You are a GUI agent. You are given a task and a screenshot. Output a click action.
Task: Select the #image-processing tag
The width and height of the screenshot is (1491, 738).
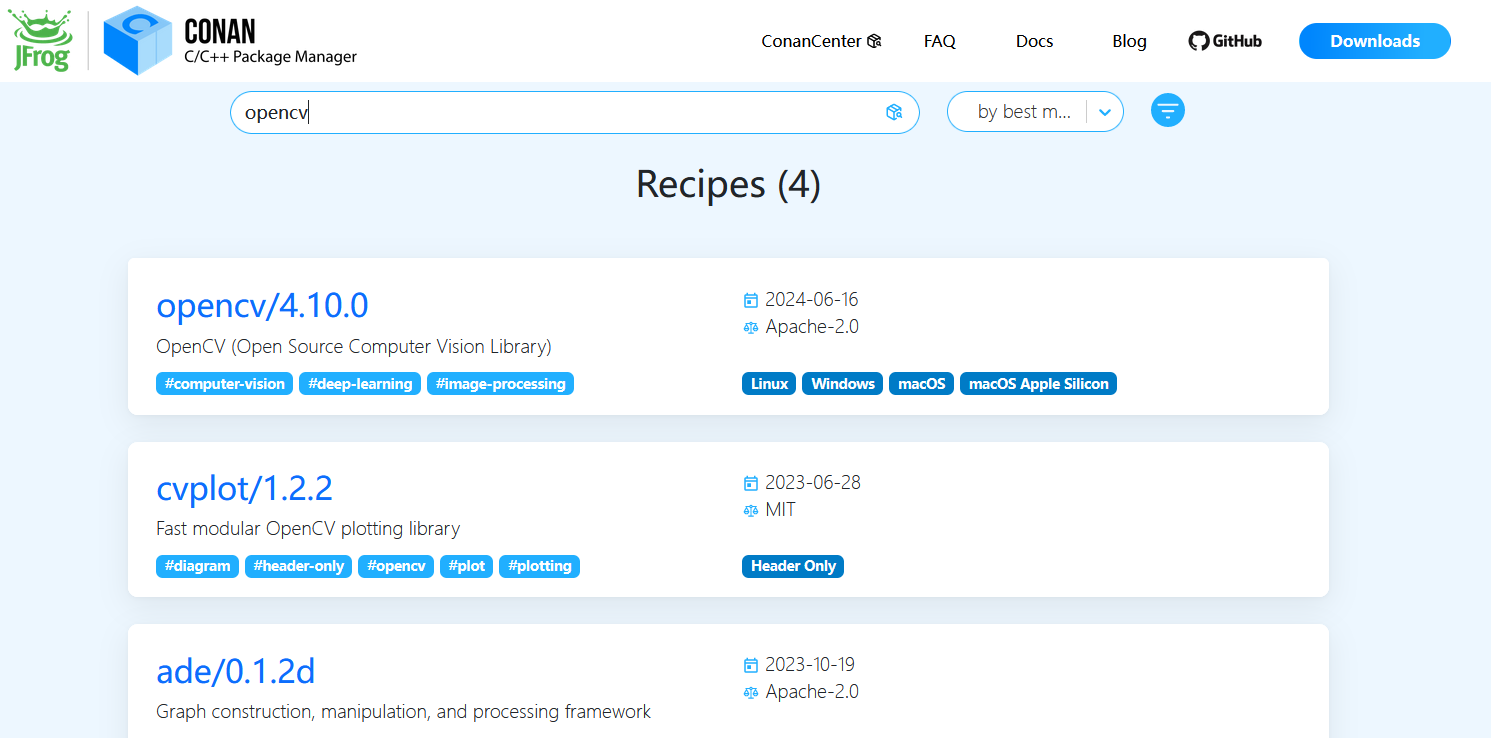point(500,384)
